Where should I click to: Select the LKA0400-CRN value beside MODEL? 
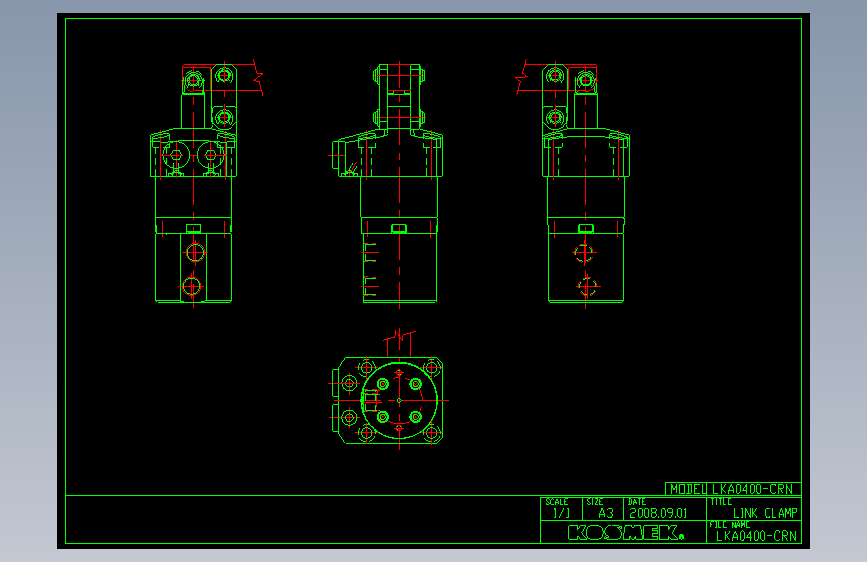click(752, 489)
